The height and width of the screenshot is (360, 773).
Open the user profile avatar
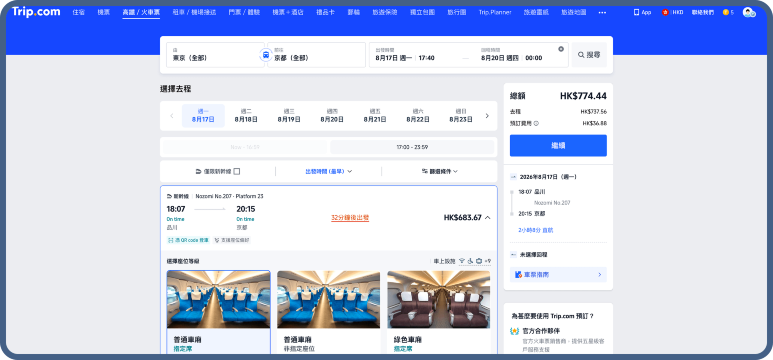click(x=749, y=12)
